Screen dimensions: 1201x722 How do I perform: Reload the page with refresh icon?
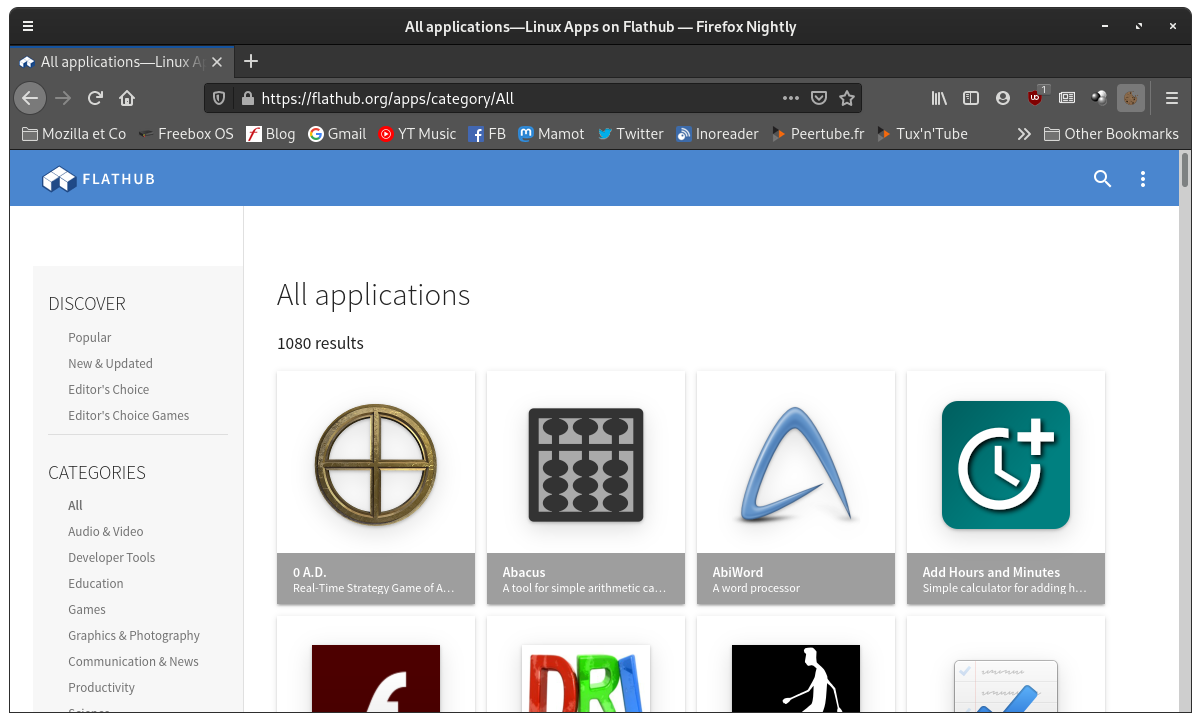tap(95, 98)
